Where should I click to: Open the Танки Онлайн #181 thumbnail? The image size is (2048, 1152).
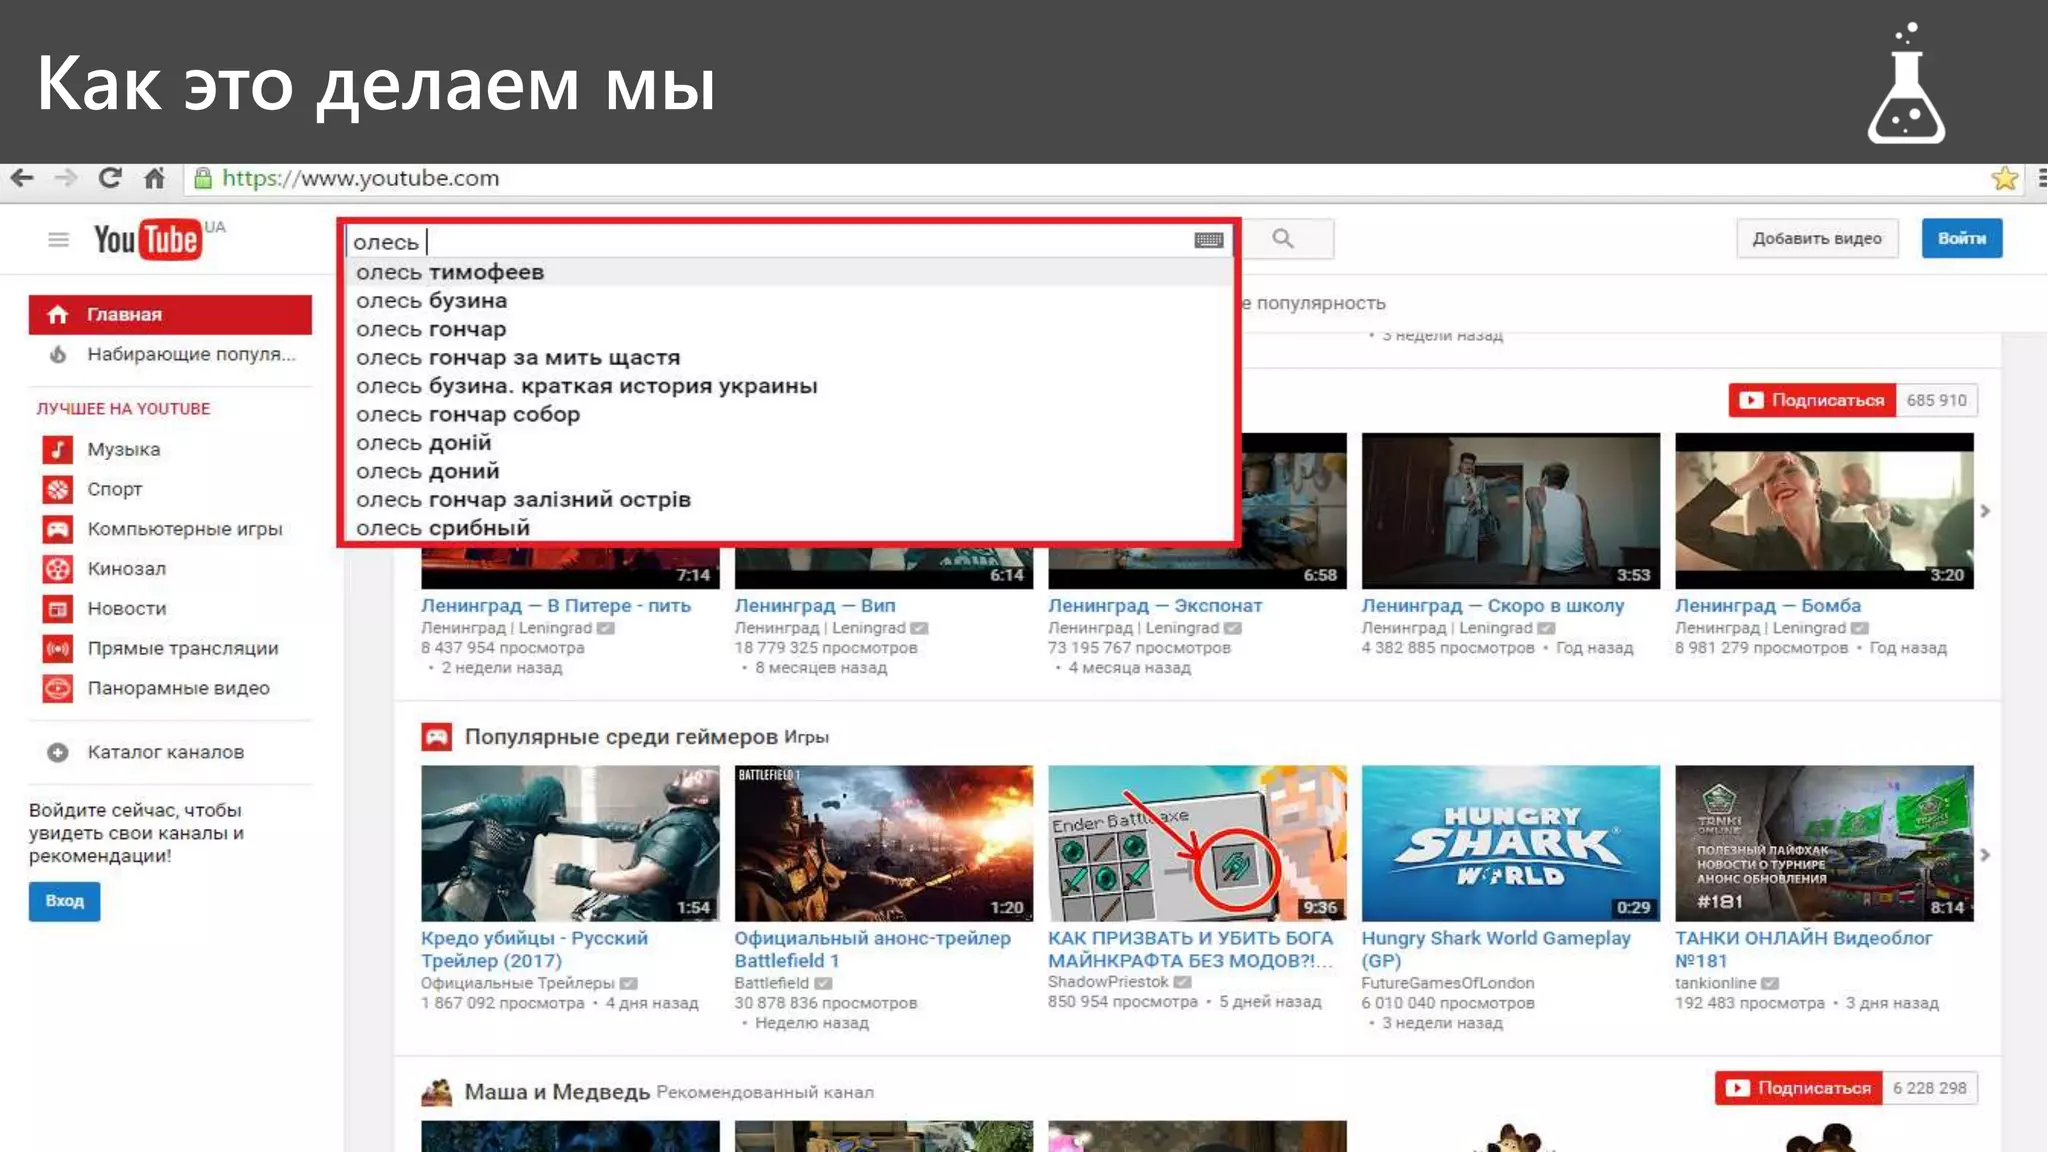(x=1824, y=843)
